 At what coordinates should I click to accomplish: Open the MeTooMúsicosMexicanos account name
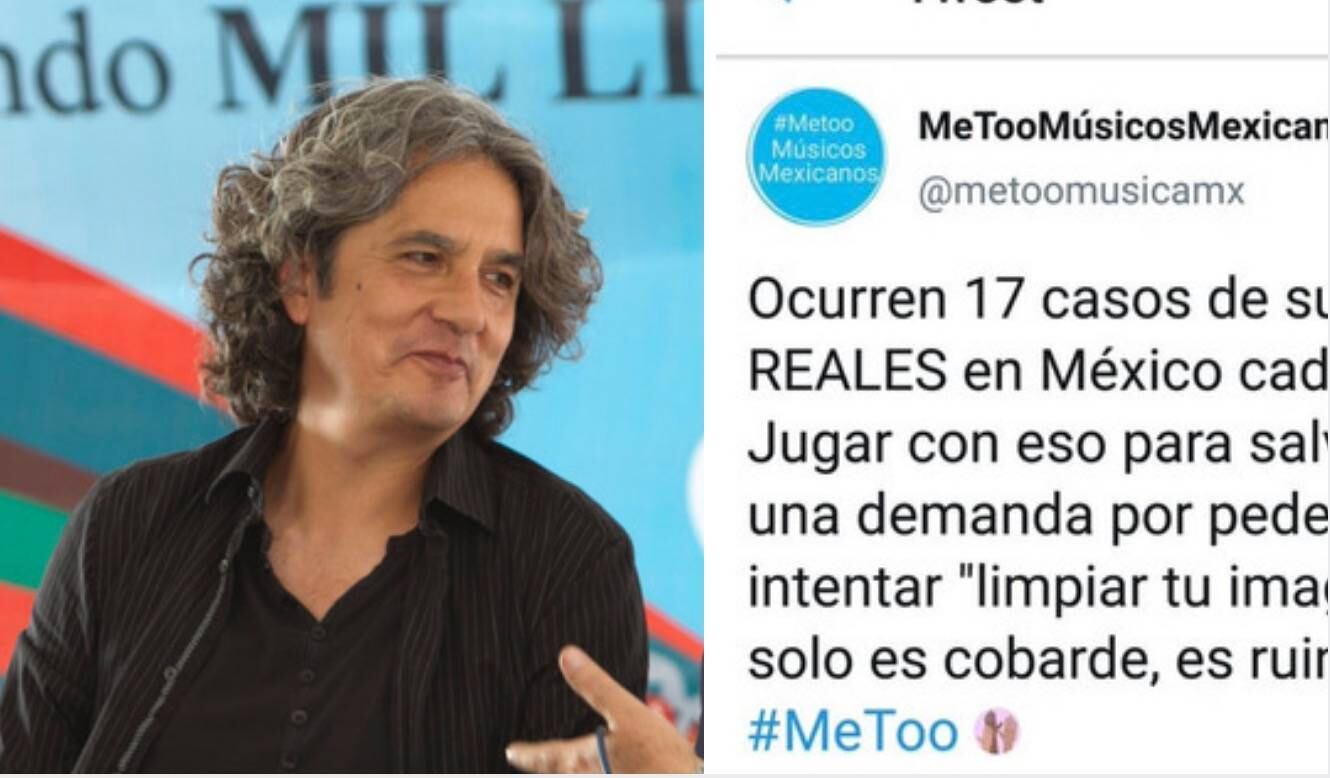(1123, 127)
